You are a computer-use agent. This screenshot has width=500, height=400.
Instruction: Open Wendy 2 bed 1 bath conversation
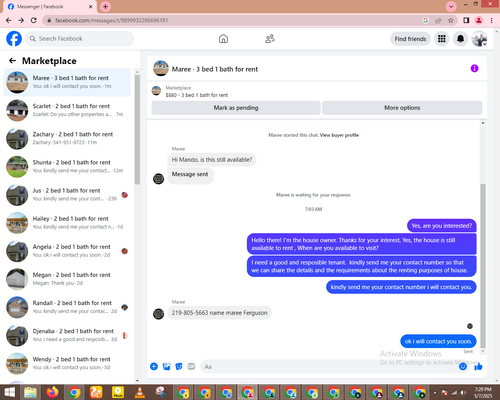[67, 363]
